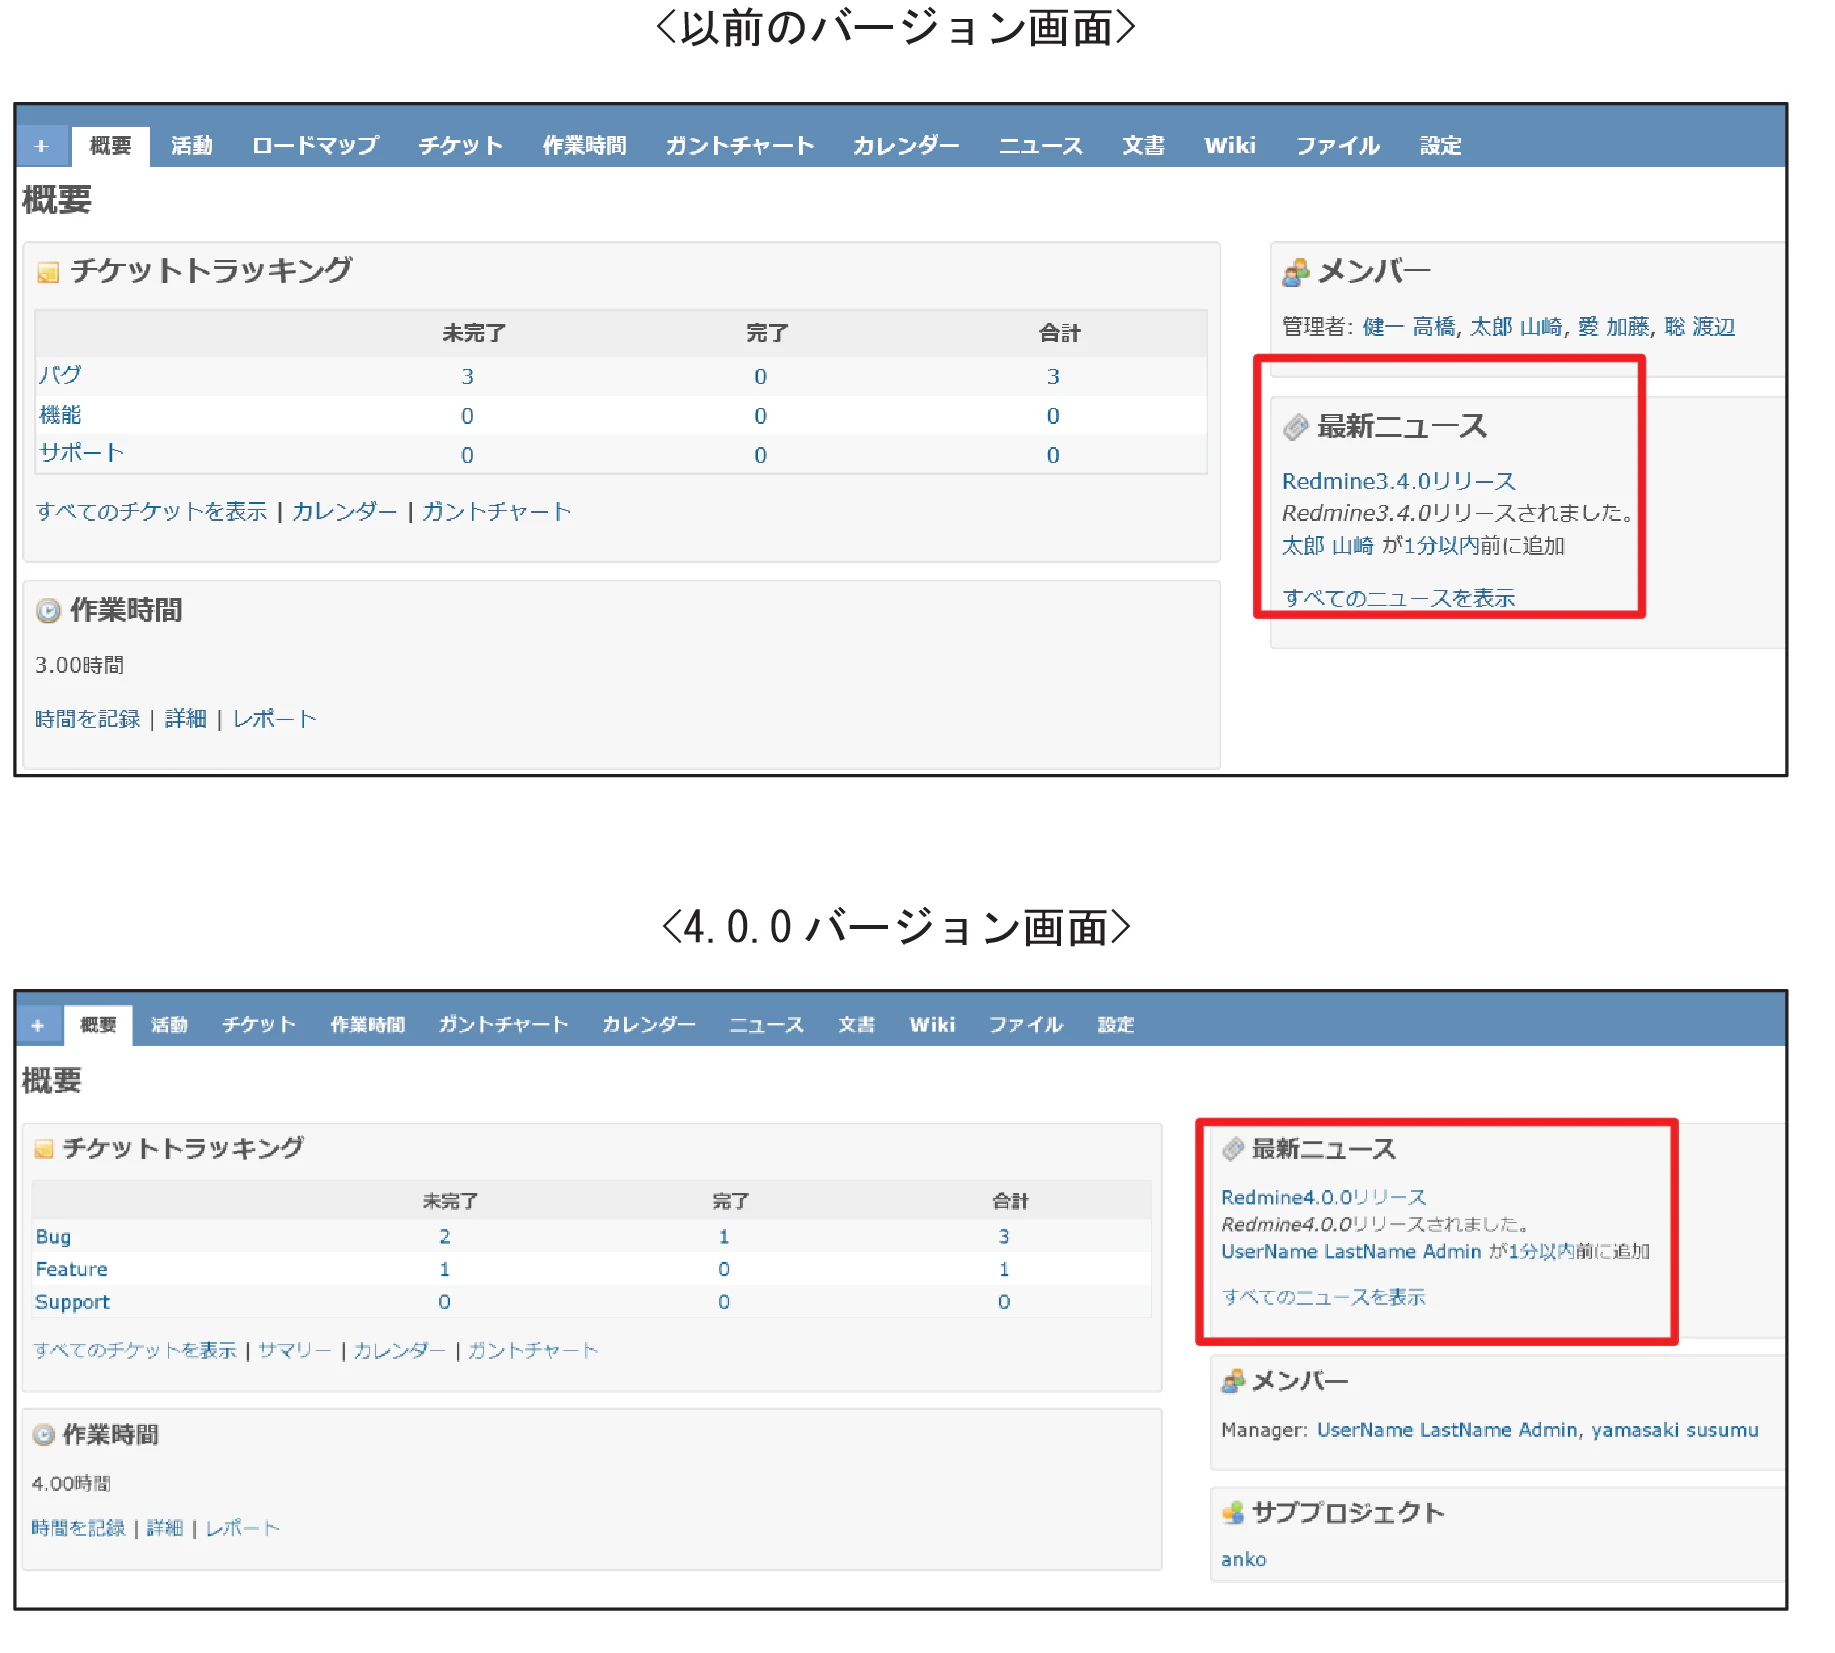Open レポート link in previous version
The image size is (1835, 1653).
(x=274, y=719)
